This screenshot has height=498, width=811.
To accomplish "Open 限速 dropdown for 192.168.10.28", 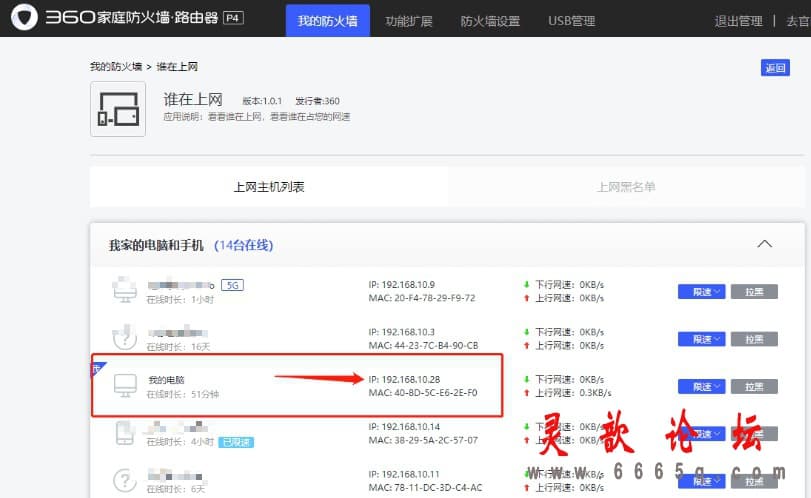I will [701, 387].
